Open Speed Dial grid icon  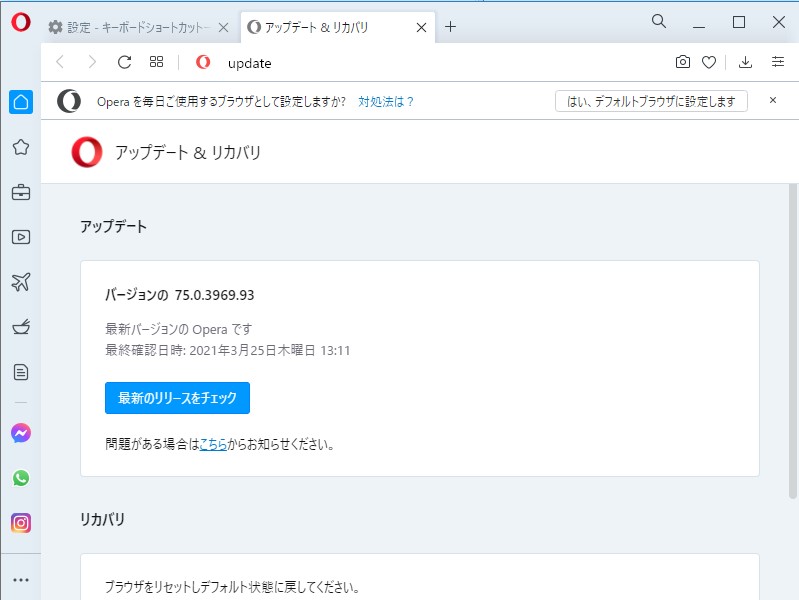click(156, 62)
